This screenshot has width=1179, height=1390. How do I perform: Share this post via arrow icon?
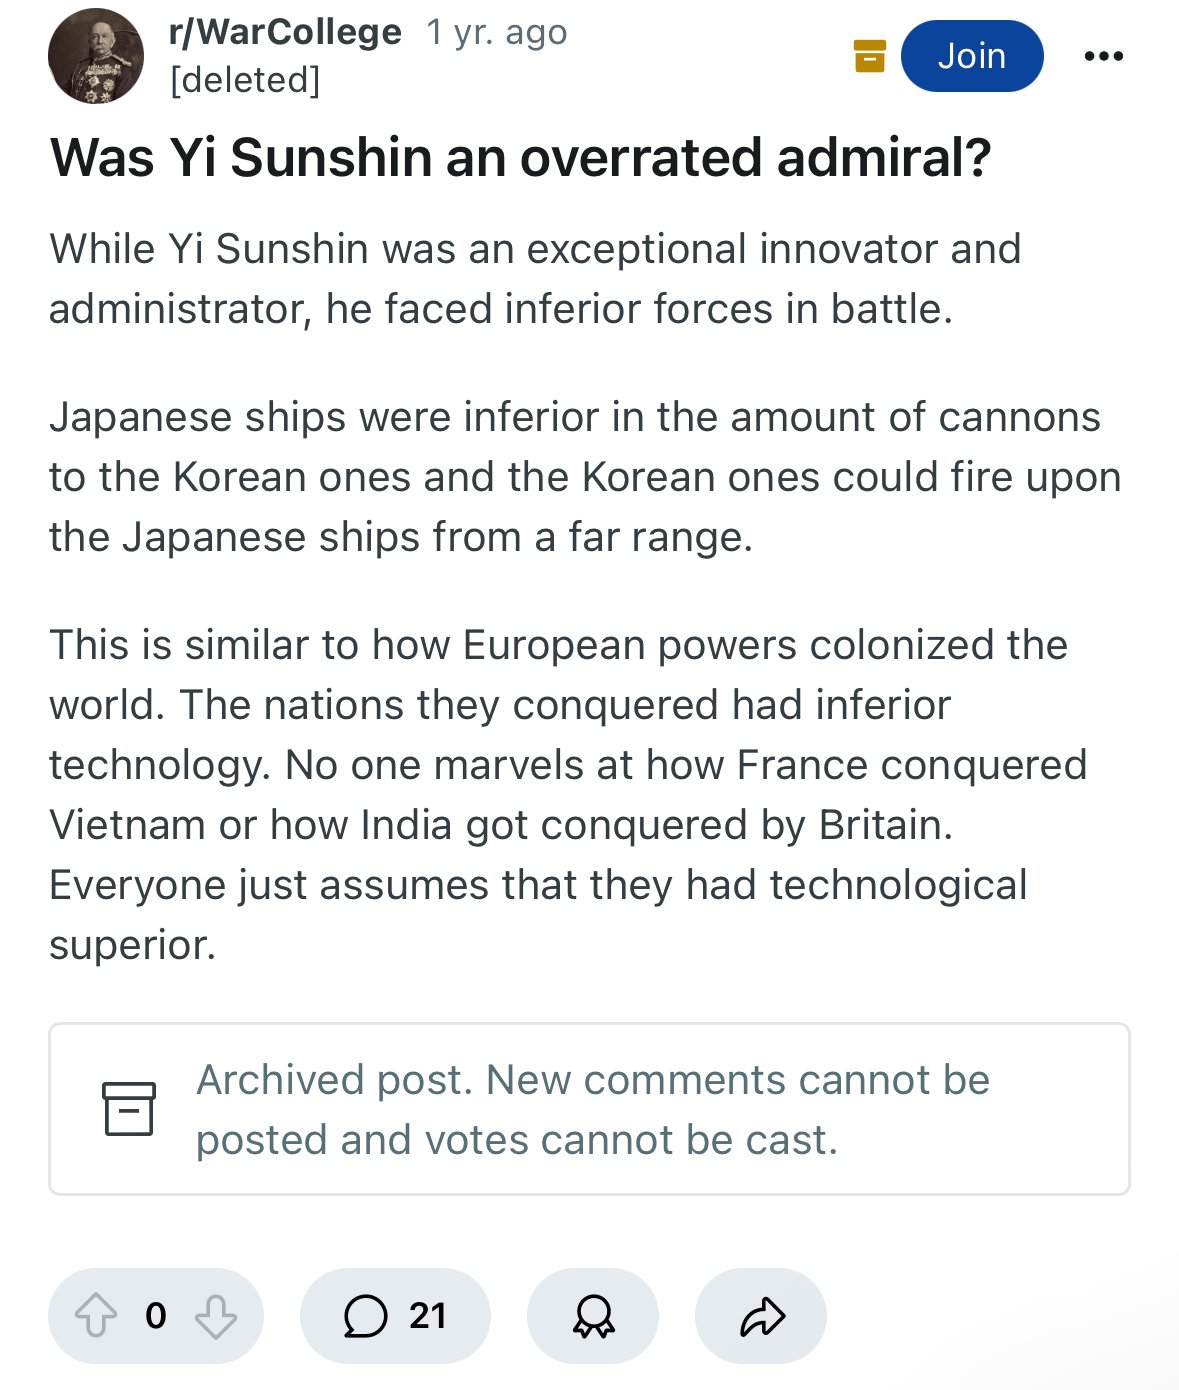[x=761, y=1316]
